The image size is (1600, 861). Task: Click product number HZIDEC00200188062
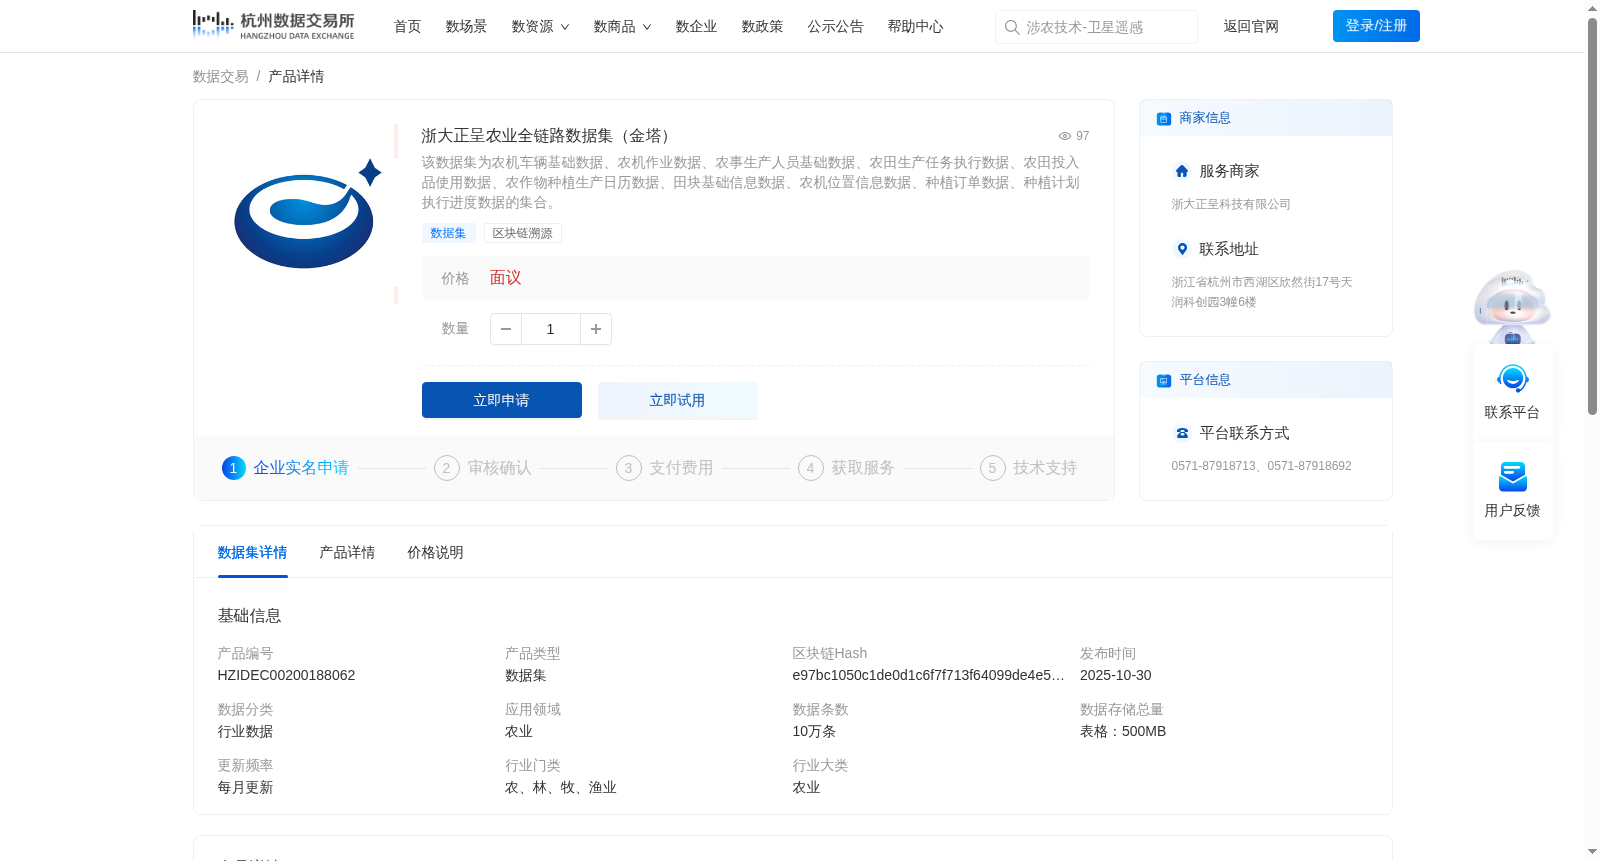click(286, 676)
